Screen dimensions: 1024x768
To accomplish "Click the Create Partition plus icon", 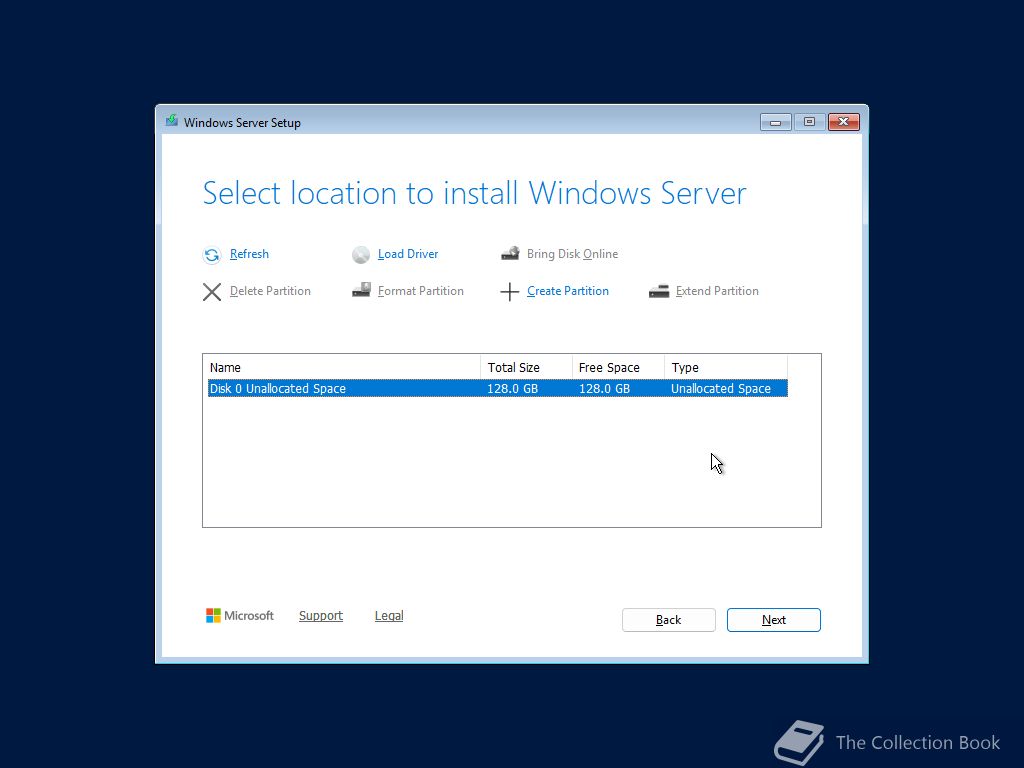I will 509,292.
